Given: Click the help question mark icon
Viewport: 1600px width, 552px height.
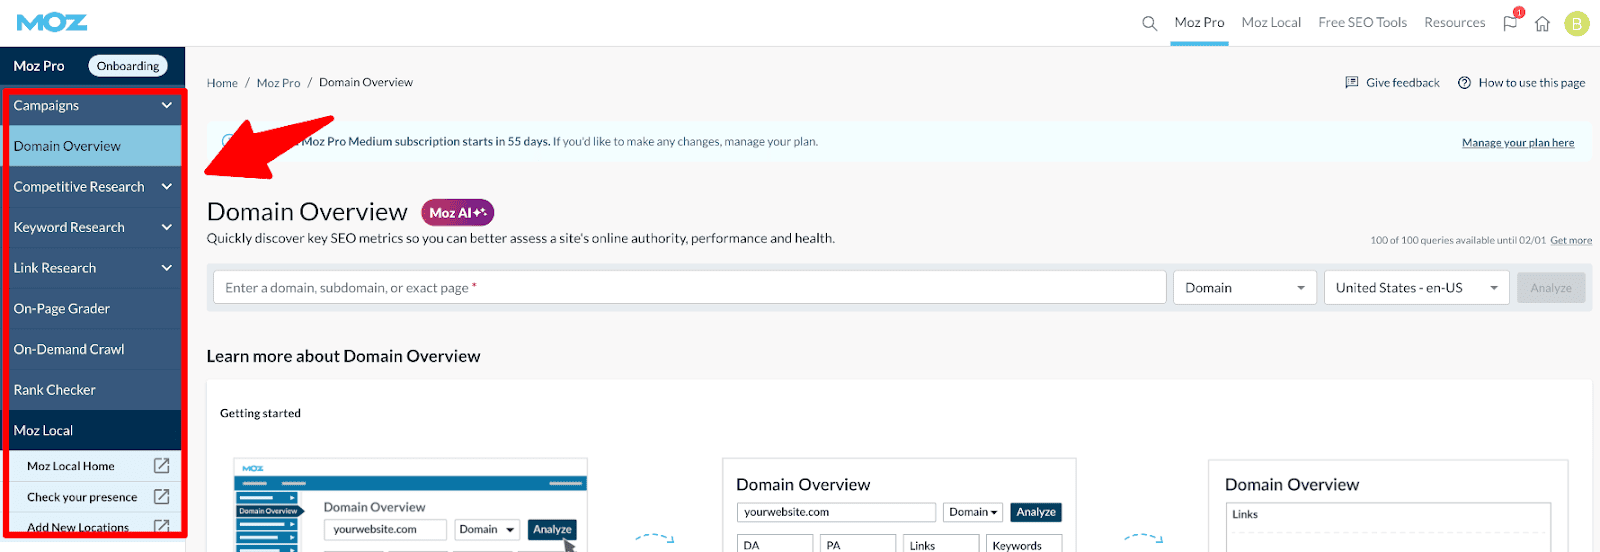Looking at the screenshot, I should (x=1464, y=83).
